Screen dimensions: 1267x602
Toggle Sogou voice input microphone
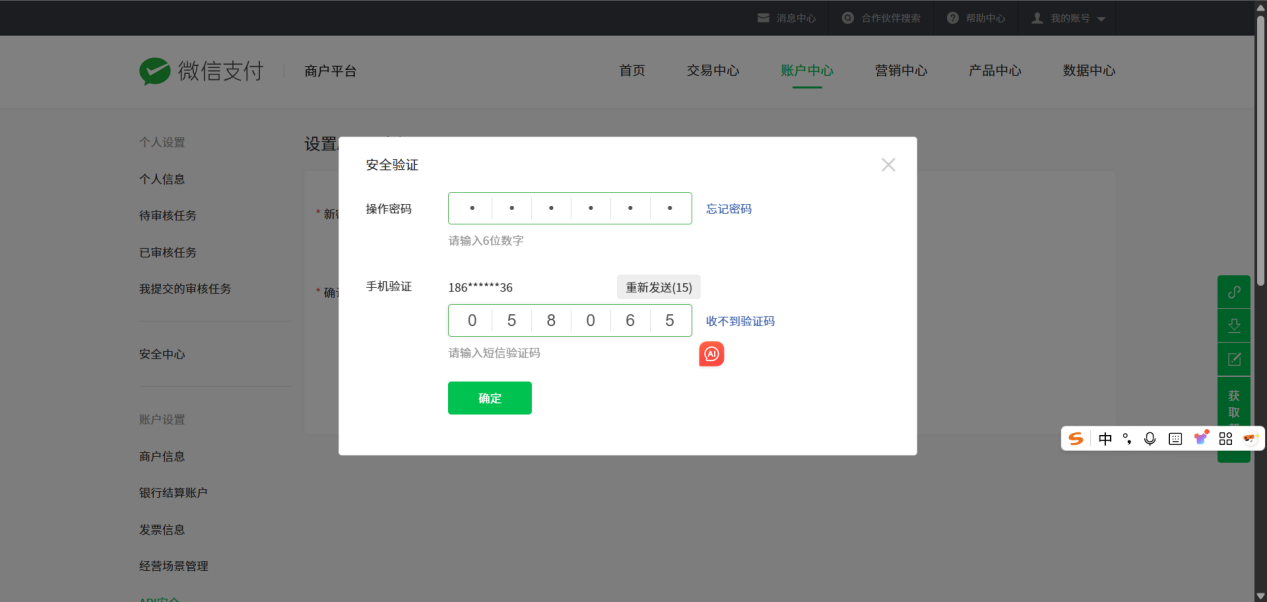click(x=1150, y=439)
